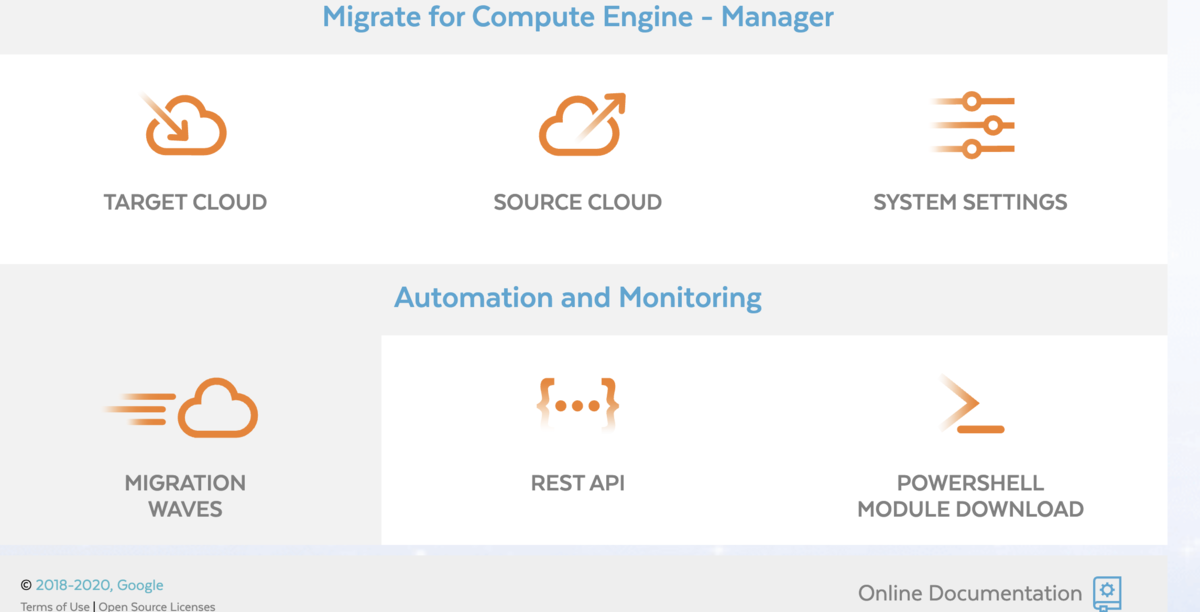Open the REST API page
Viewport: 1200px width, 612px height.
[x=578, y=440]
